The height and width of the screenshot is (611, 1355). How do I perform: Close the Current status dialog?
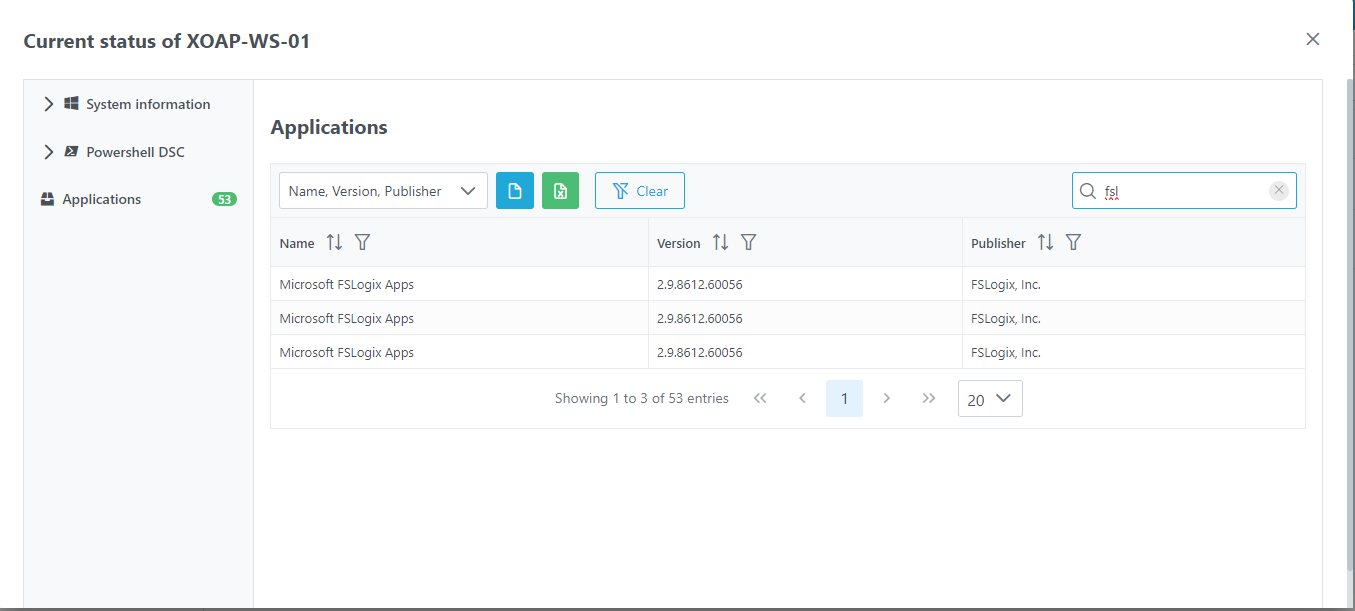1313,39
